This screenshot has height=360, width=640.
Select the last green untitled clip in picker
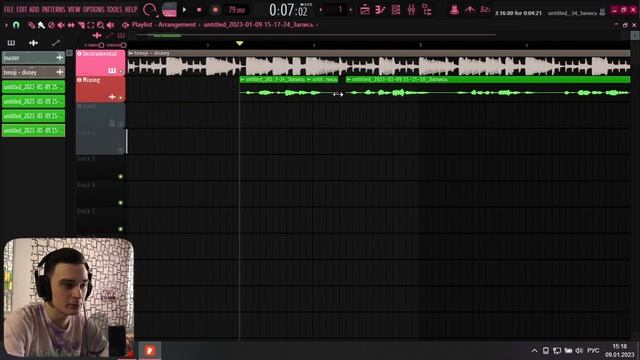pyautogui.click(x=33, y=131)
